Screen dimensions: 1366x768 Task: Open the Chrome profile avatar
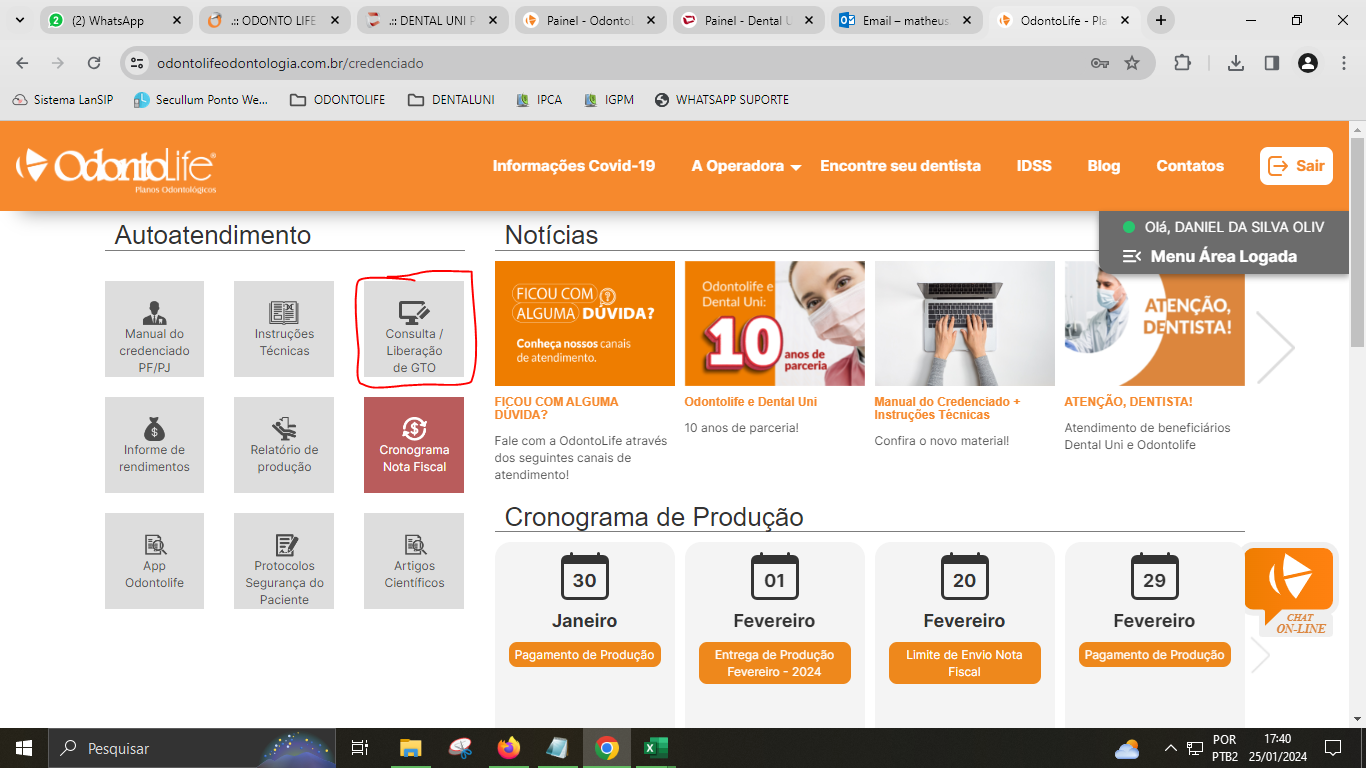pos(1308,63)
